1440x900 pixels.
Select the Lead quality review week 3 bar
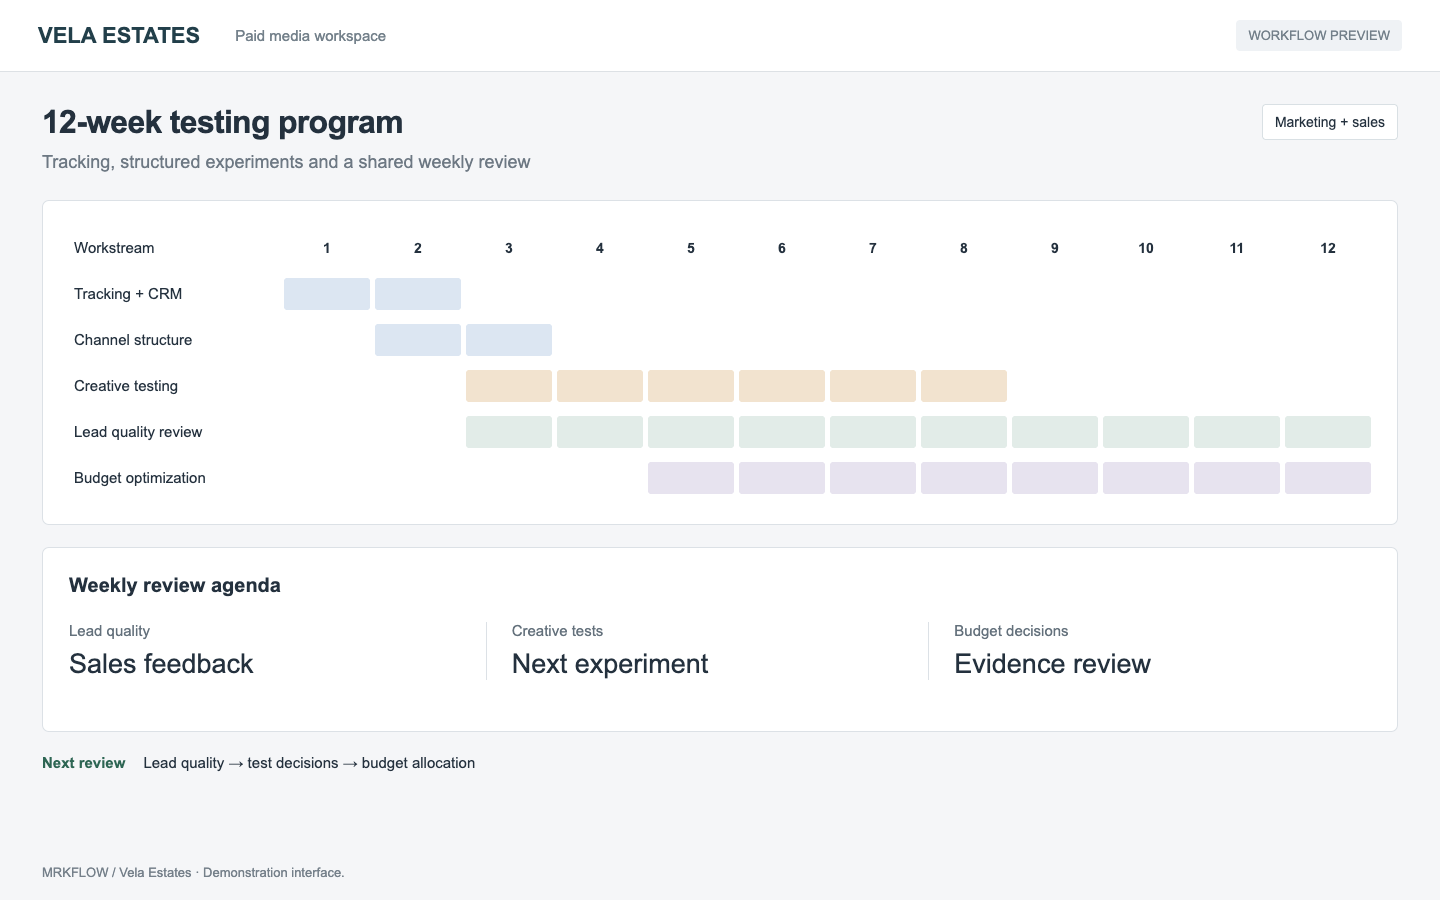pos(509,432)
